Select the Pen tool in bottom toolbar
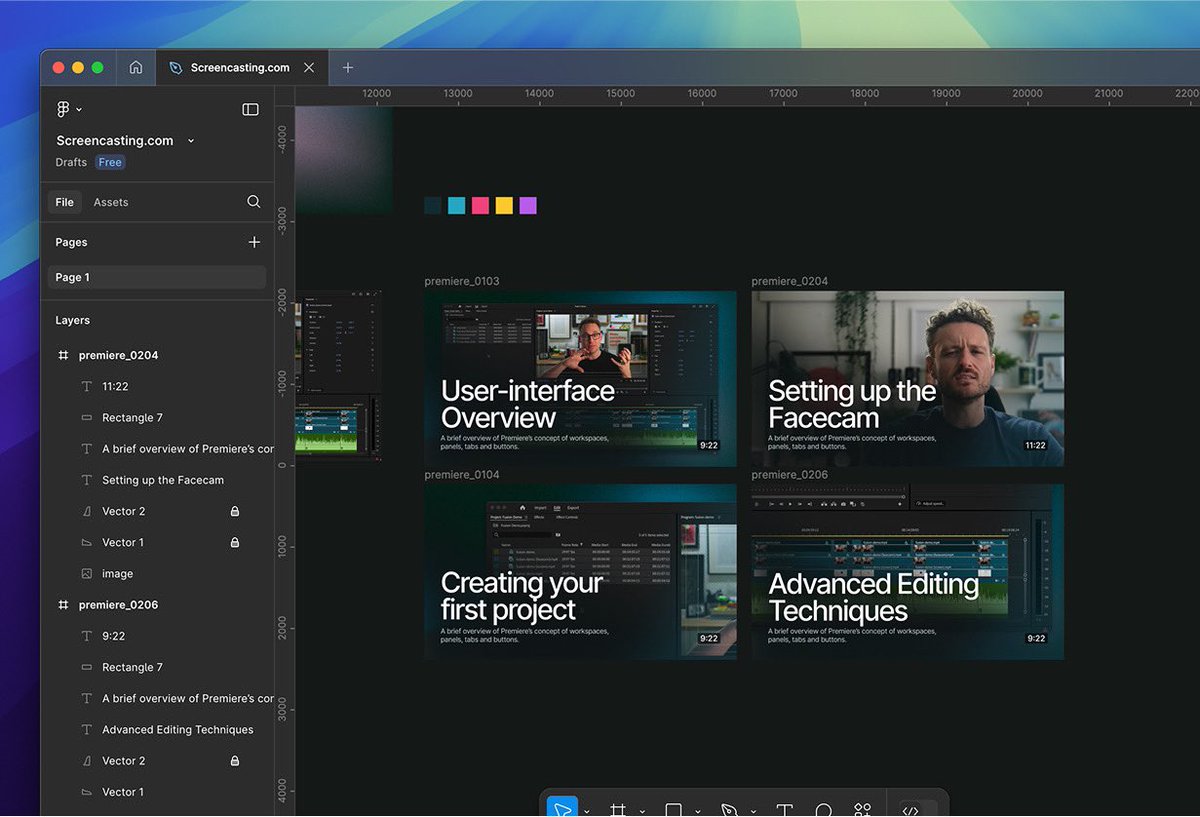The image size is (1200, 817). point(729,809)
